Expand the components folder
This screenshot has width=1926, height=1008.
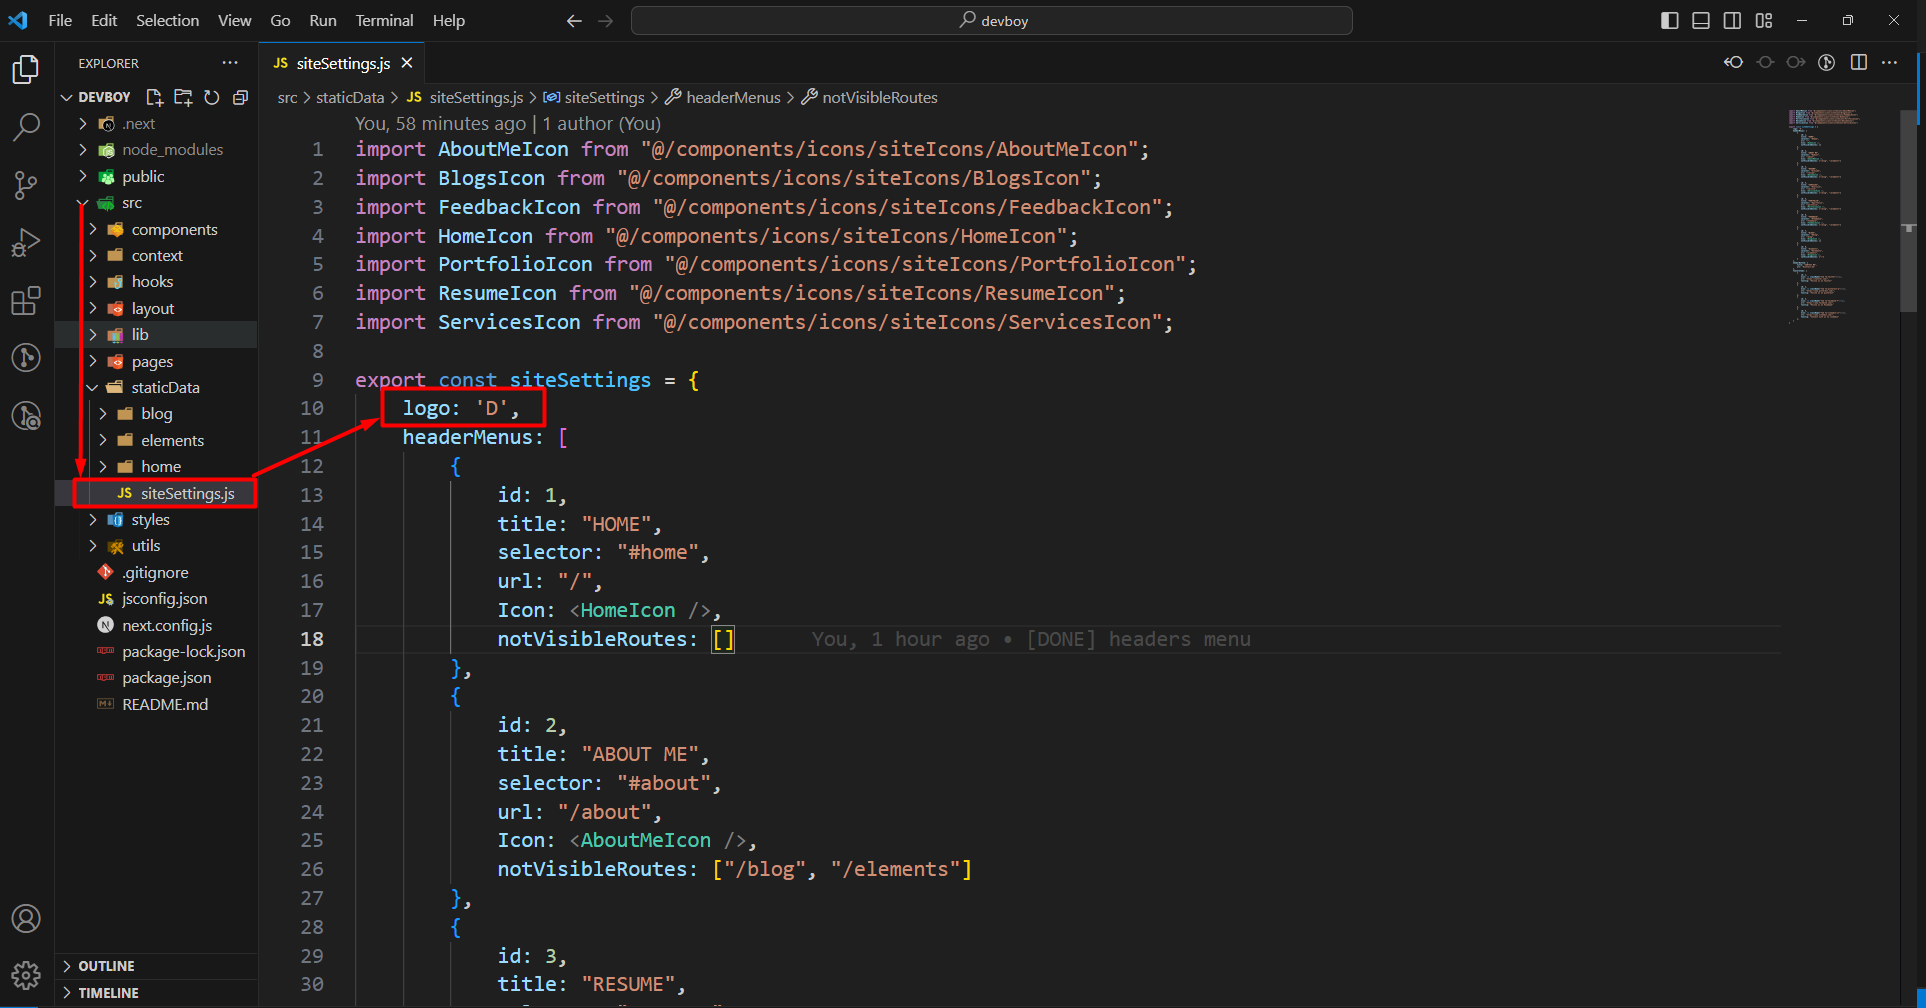[x=175, y=229]
